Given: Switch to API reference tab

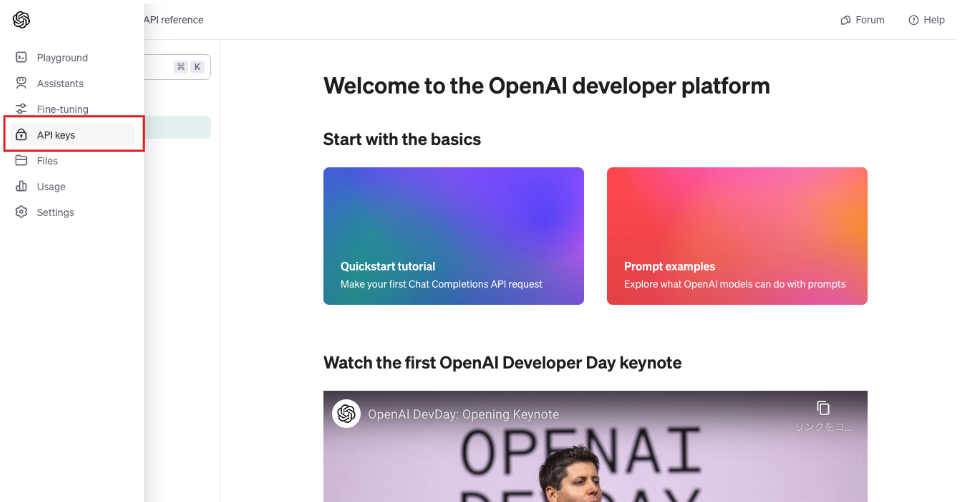Looking at the screenshot, I should [174, 20].
